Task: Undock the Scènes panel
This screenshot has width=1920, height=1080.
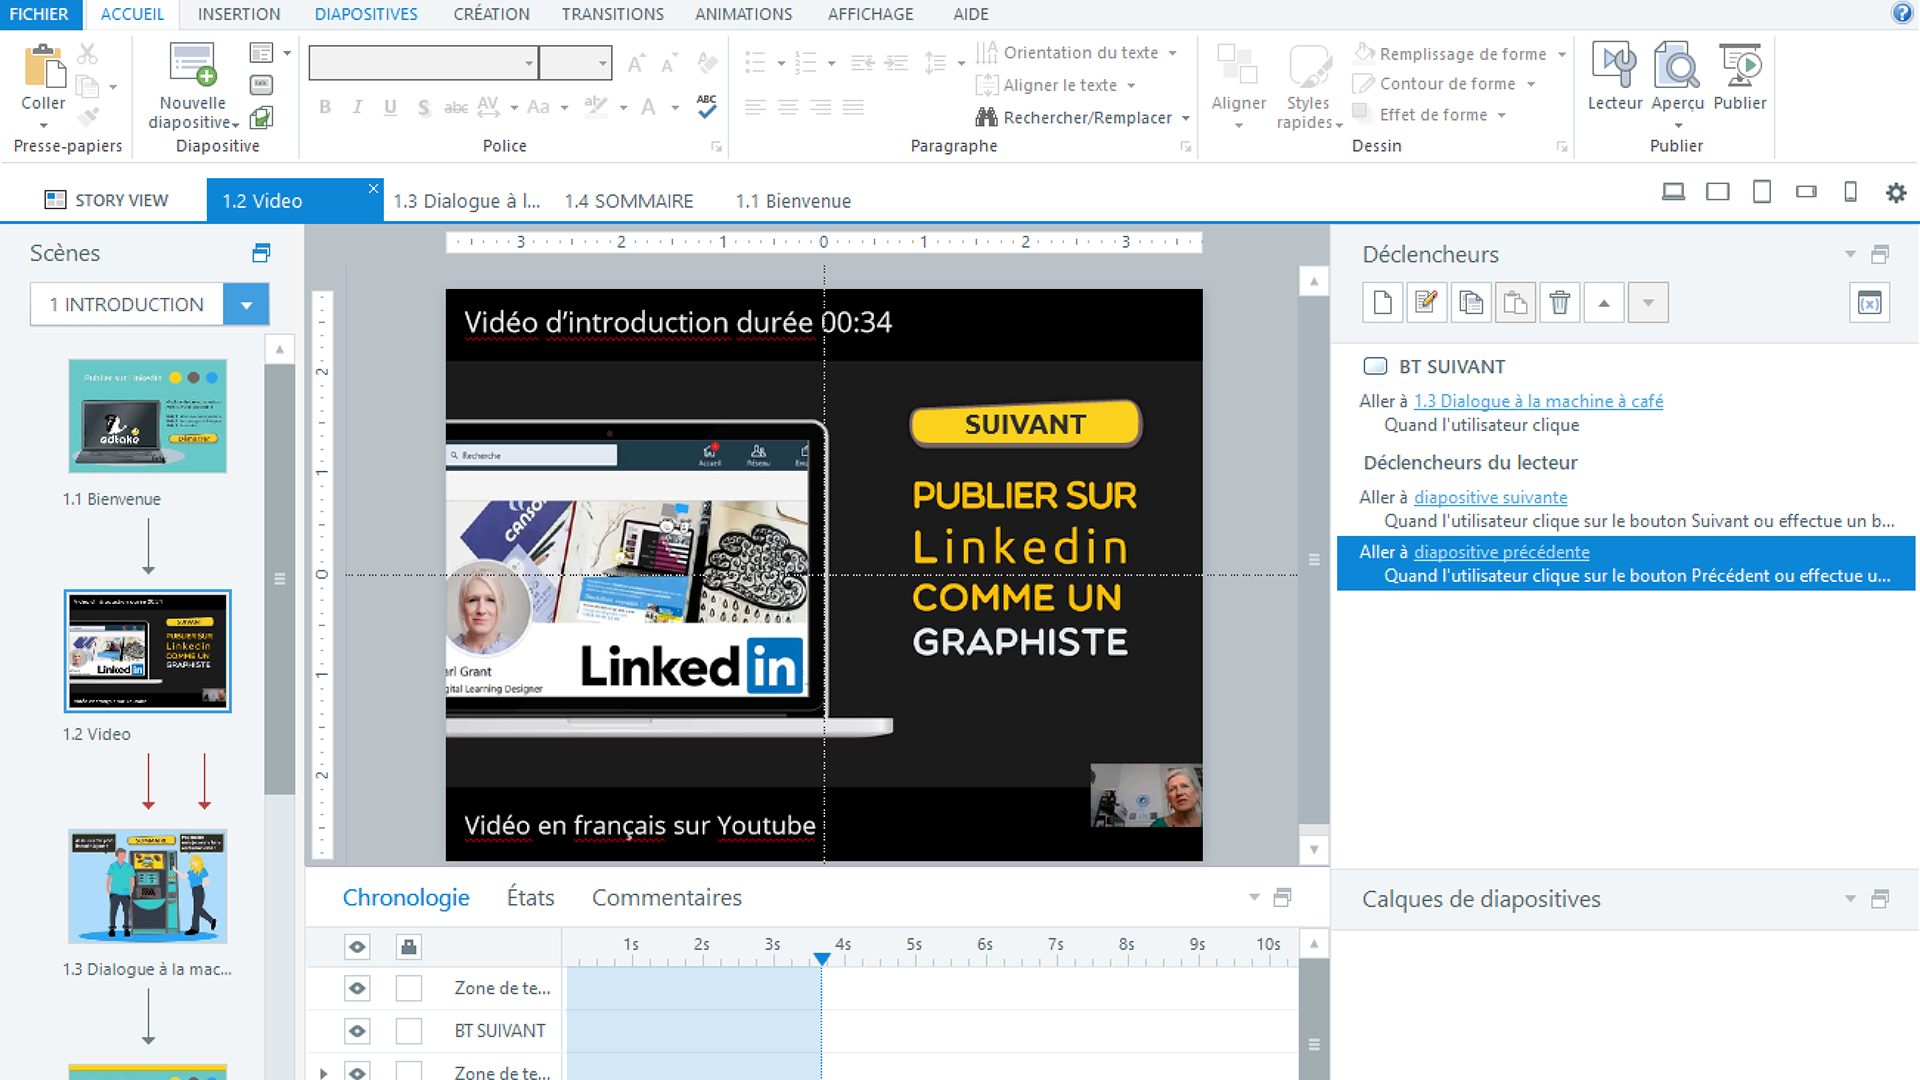Action: 261,253
